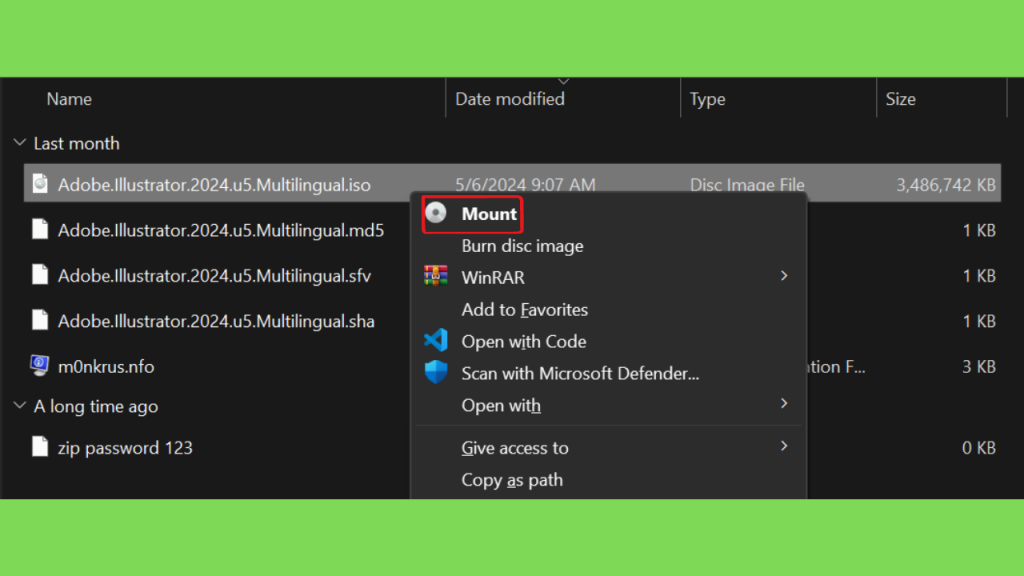Click the file icon for the .sha file
This screenshot has width=1024, height=576.
(40, 321)
